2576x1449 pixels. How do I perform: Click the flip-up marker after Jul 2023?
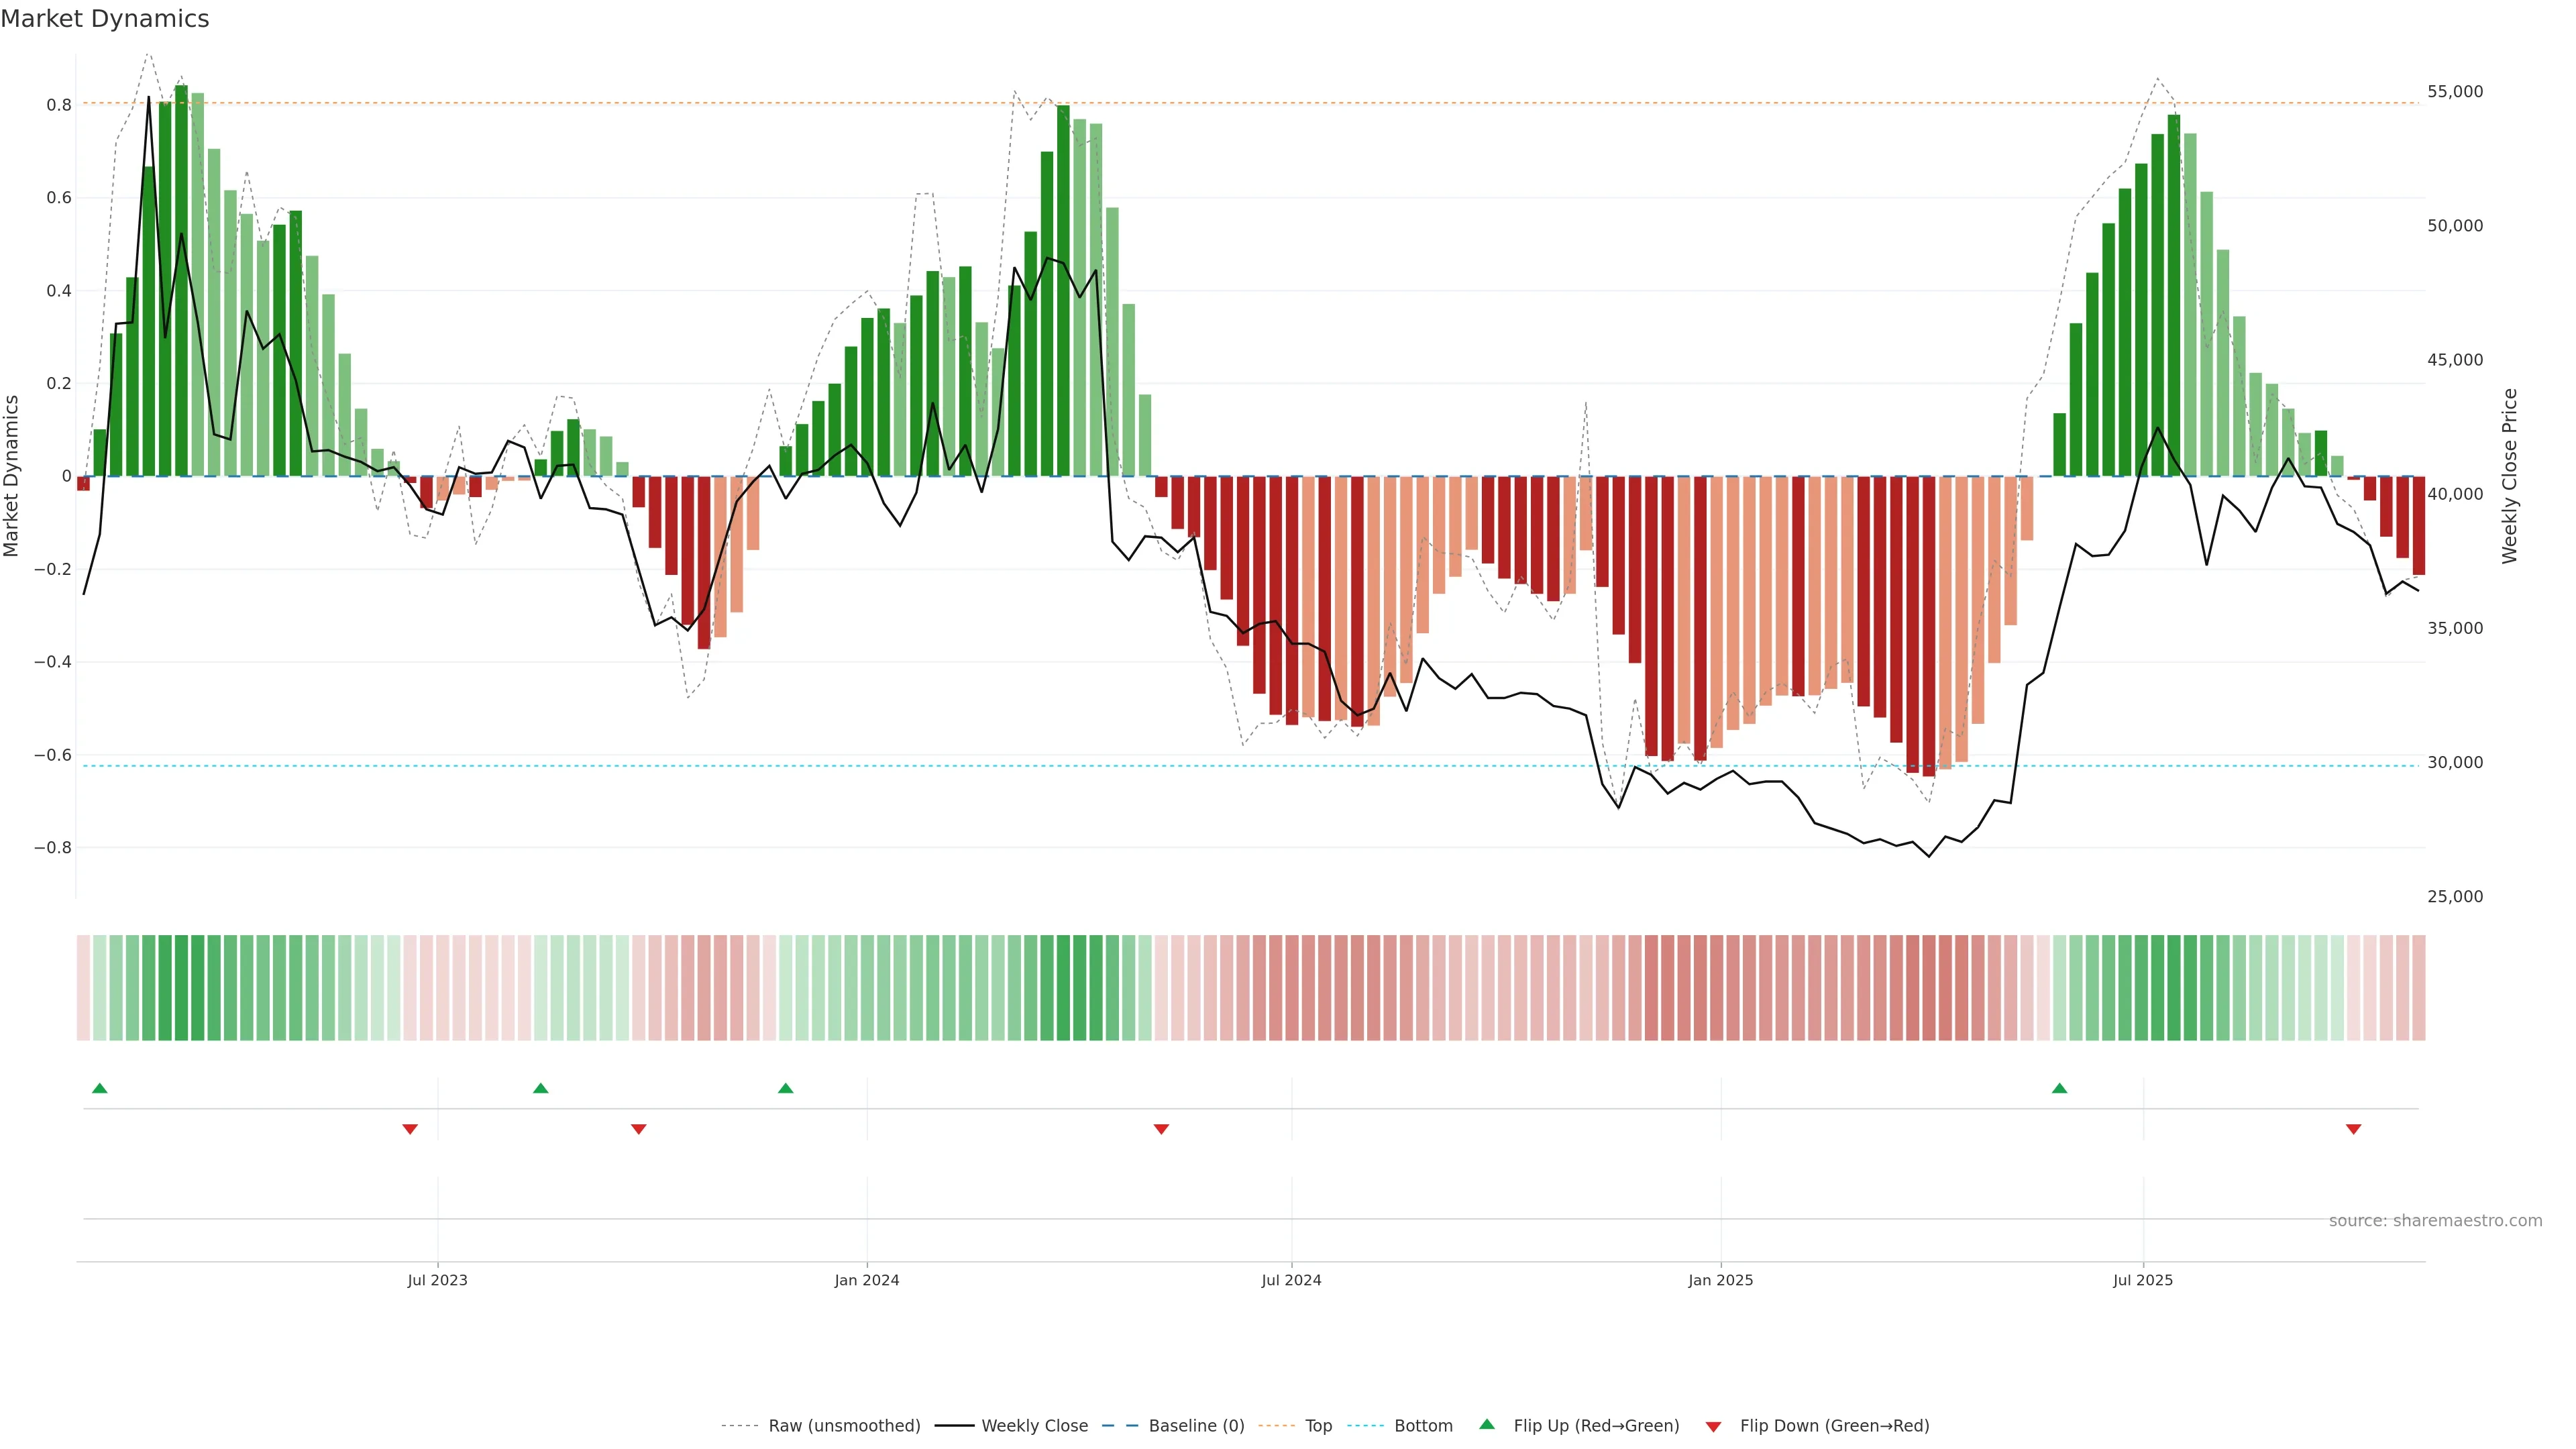pyautogui.click(x=540, y=1088)
